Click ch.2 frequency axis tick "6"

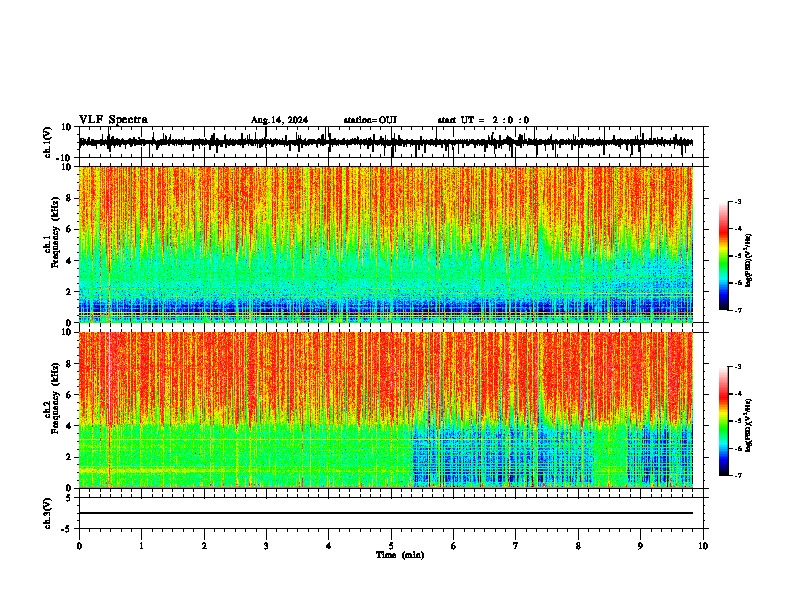pyautogui.click(x=70, y=395)
